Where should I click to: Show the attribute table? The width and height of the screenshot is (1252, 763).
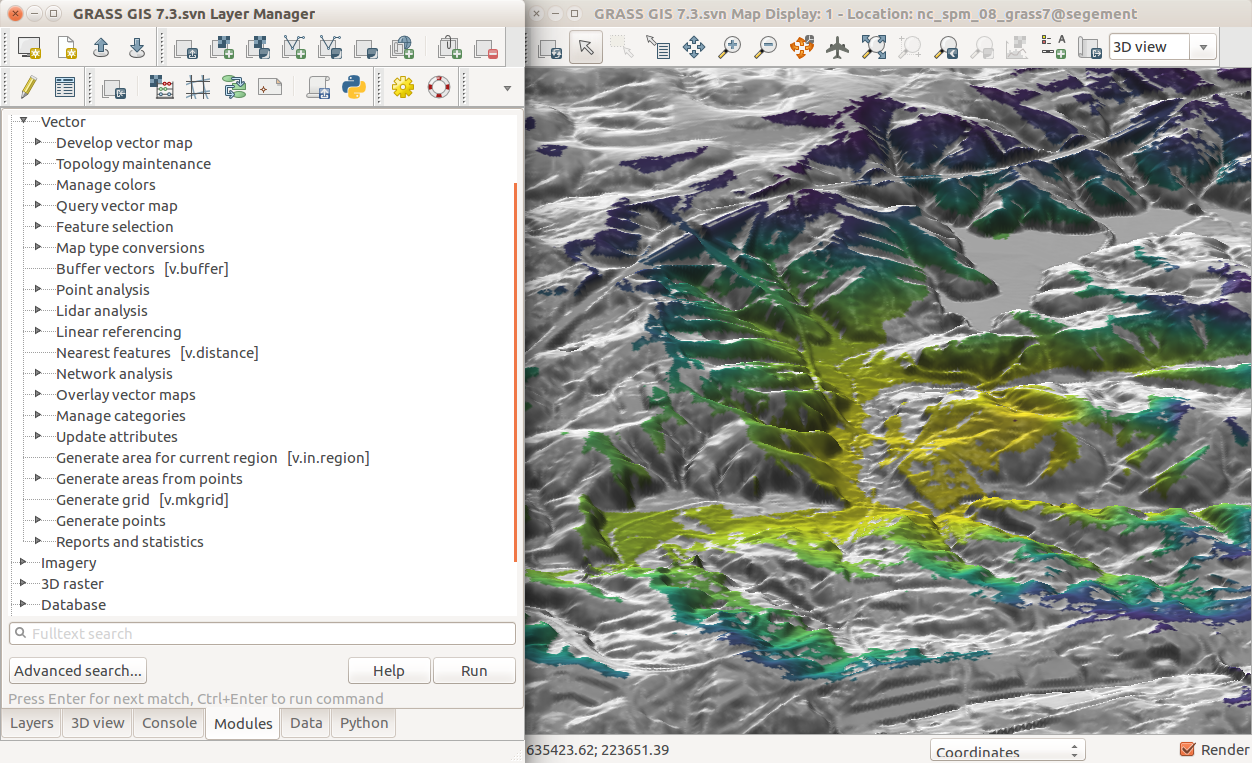click(65, 87)
